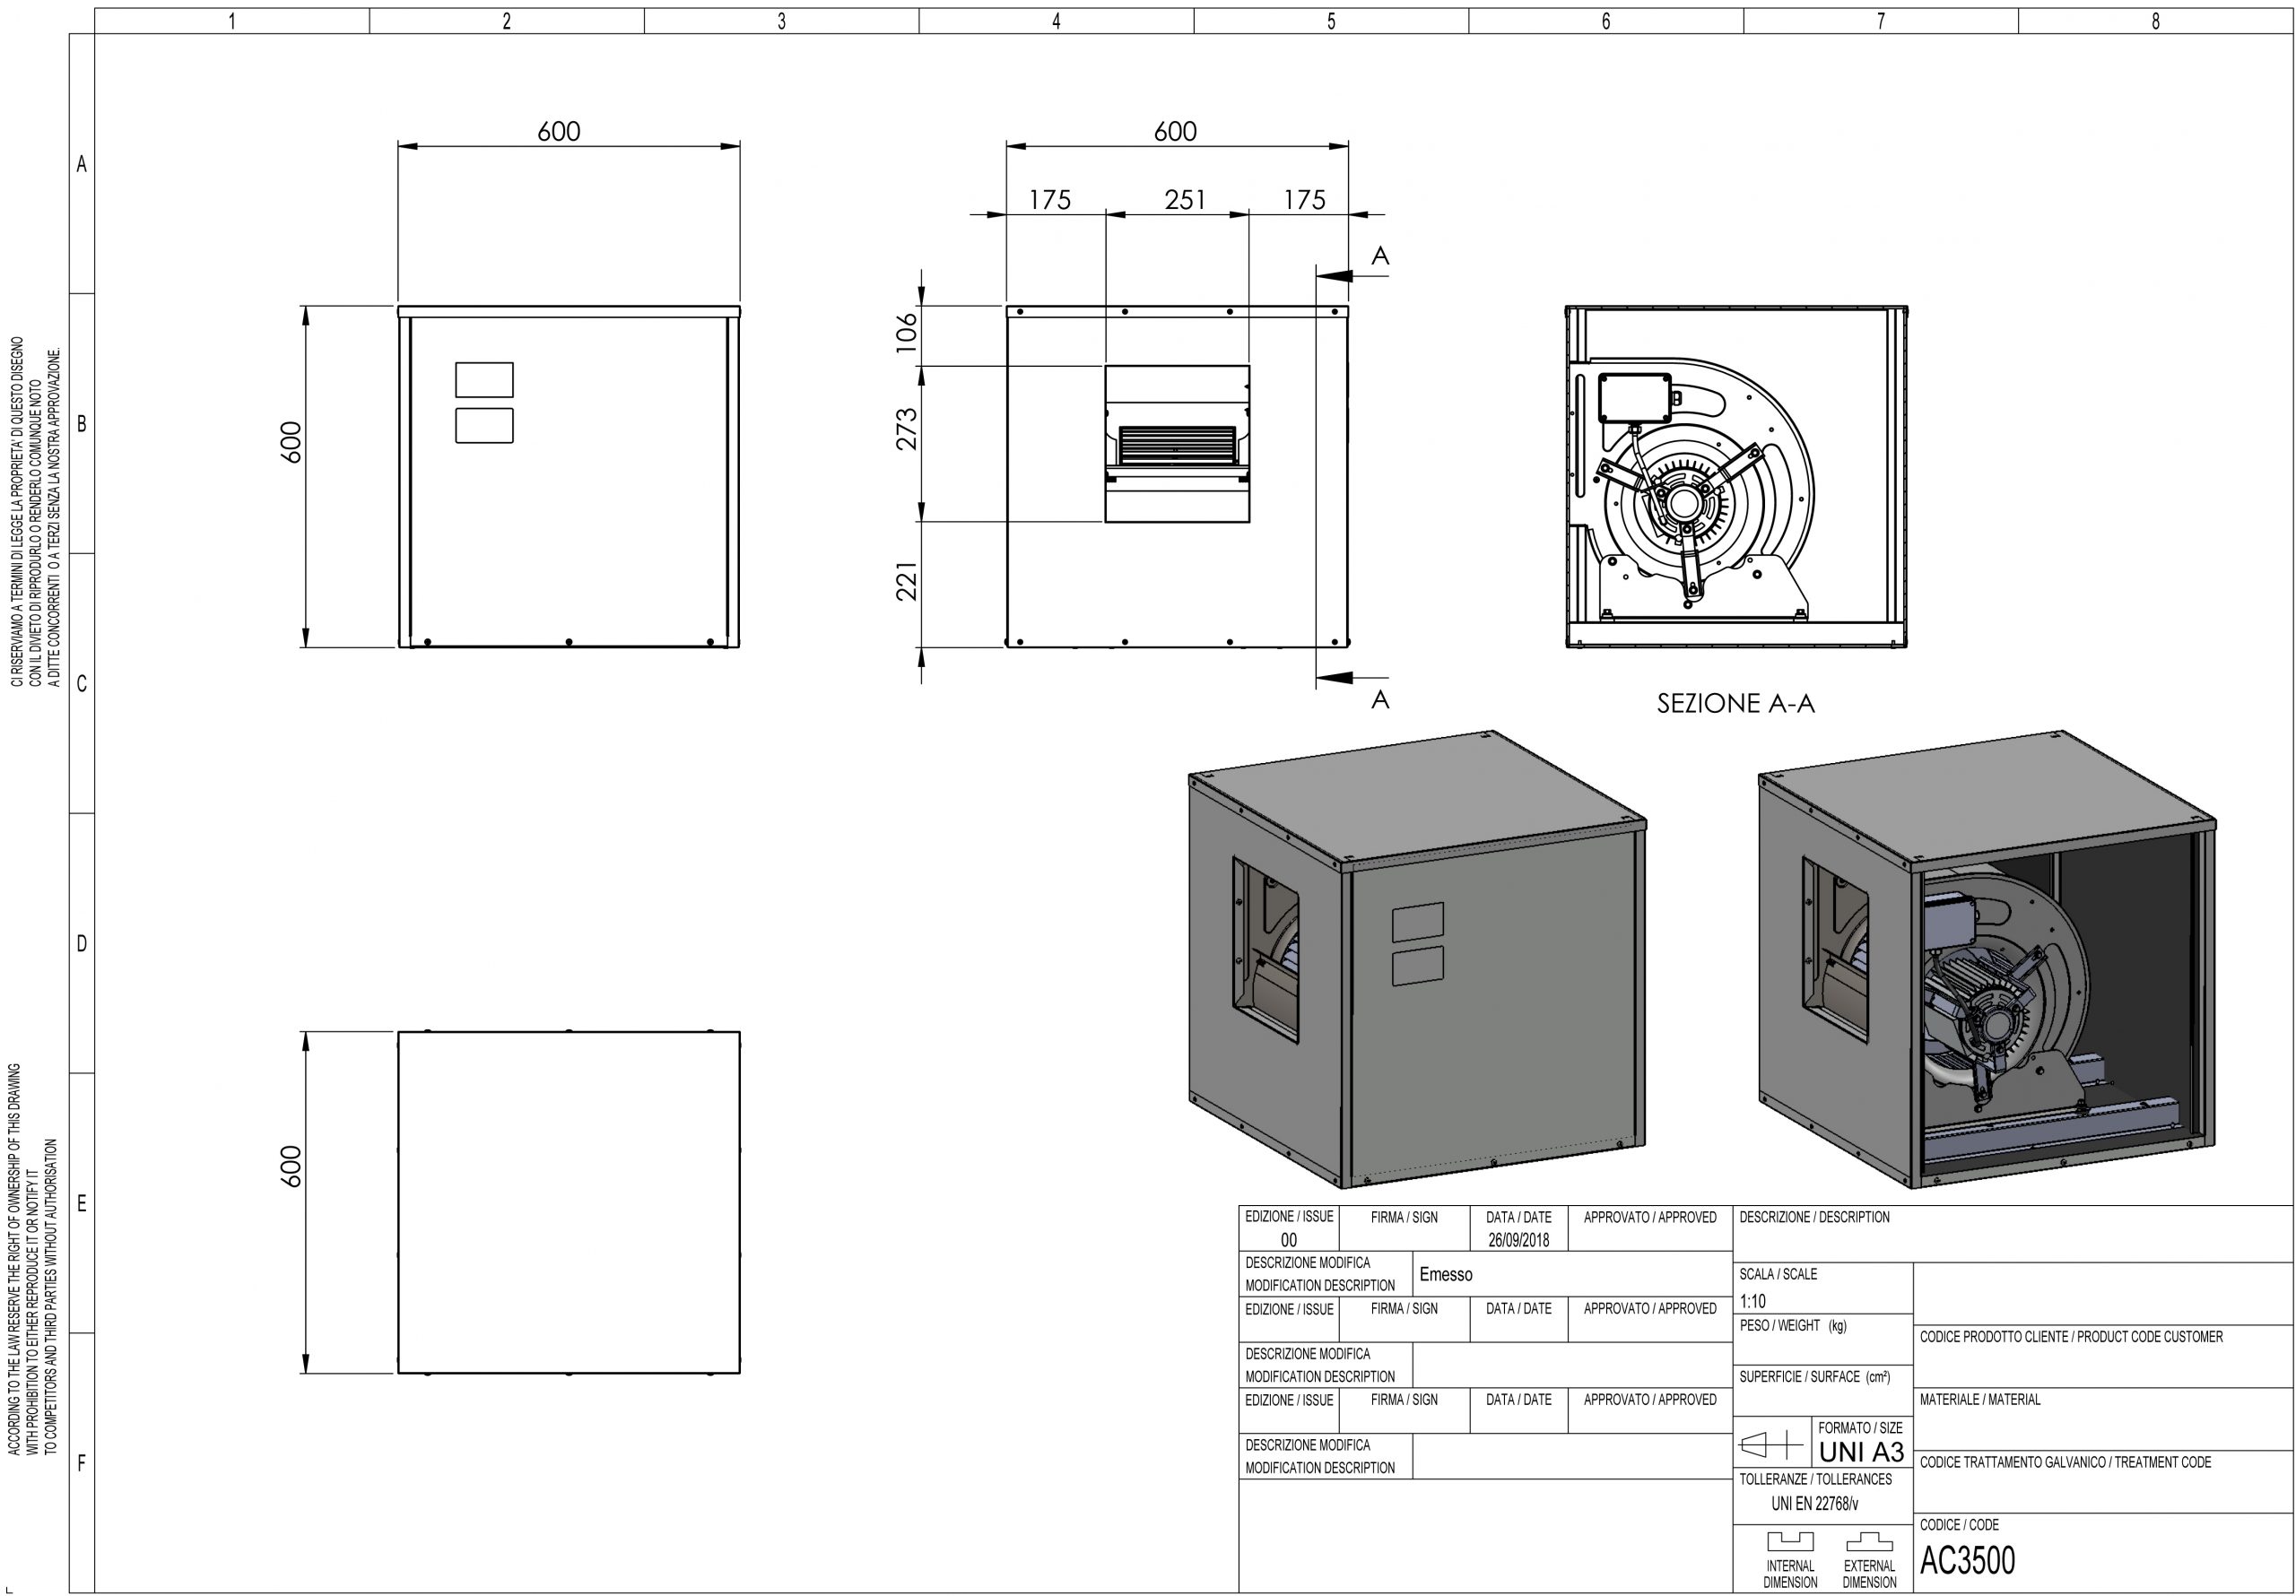Click the 273 vertical dimension
2296x1596 pixels.
point(906,429)
